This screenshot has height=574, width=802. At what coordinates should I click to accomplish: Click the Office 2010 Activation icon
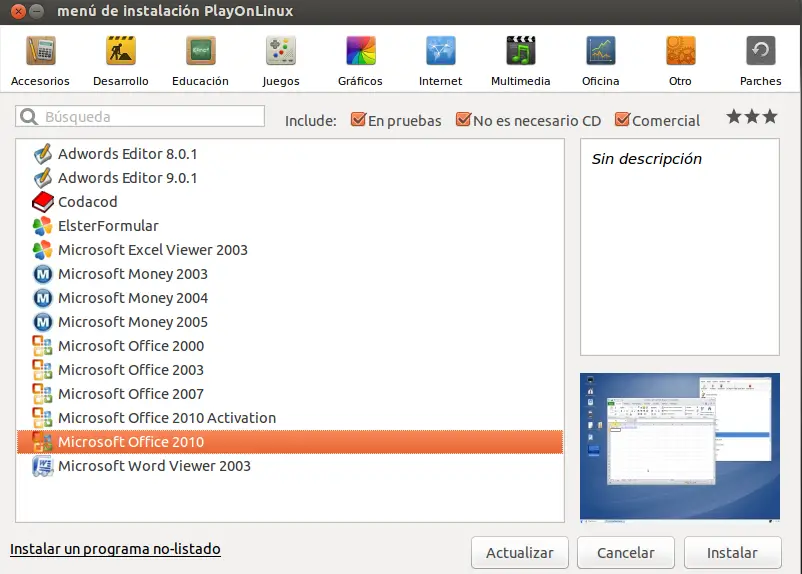tap(42, 418)
